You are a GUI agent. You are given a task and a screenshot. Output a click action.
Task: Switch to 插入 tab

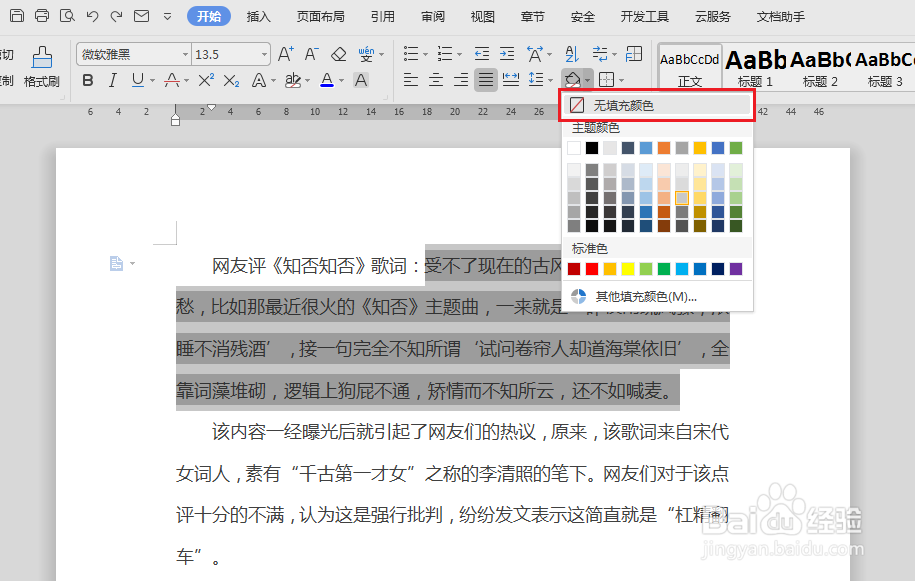click(259, 16)
